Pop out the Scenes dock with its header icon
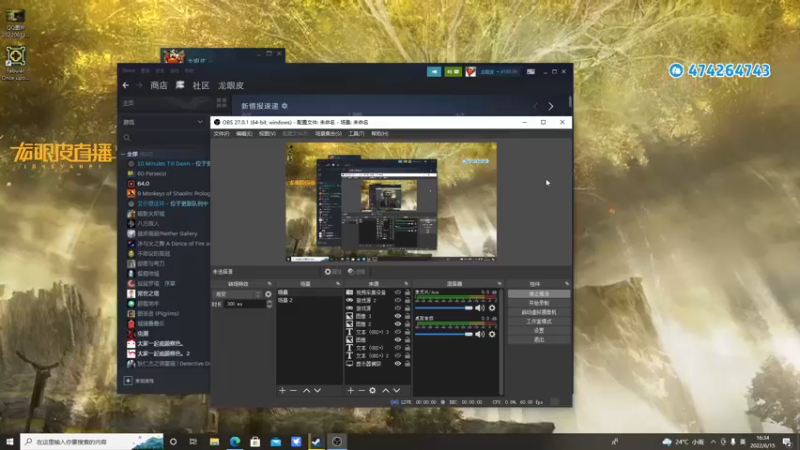Viewport: 800px width, 450px height. pyautogui.click(x=338, y=284)
